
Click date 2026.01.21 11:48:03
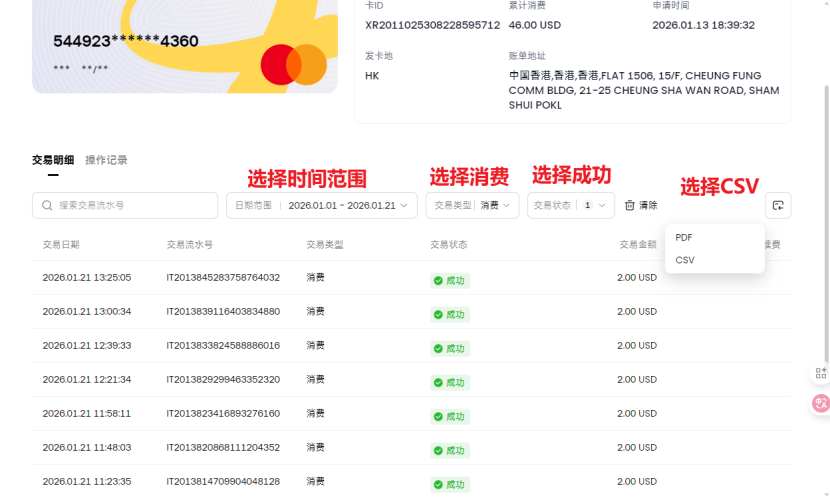(87, 447)
